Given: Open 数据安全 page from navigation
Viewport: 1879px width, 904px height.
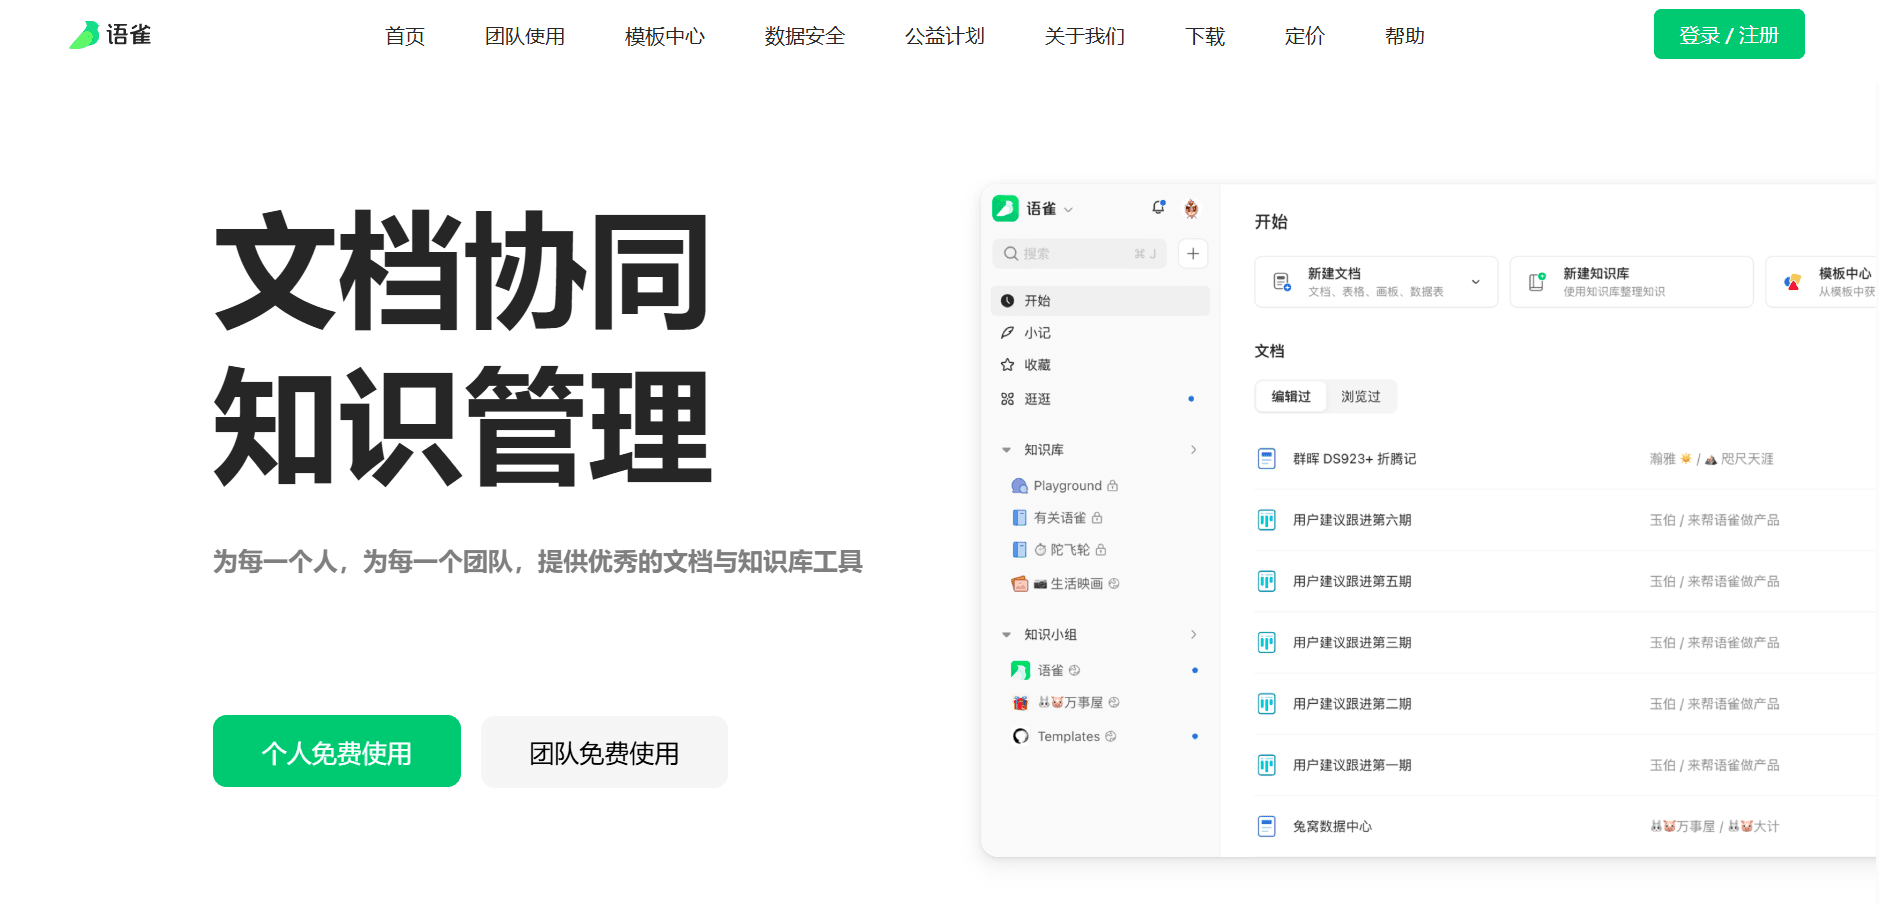Looking at the screenshot, I should [x=805, y=36].
